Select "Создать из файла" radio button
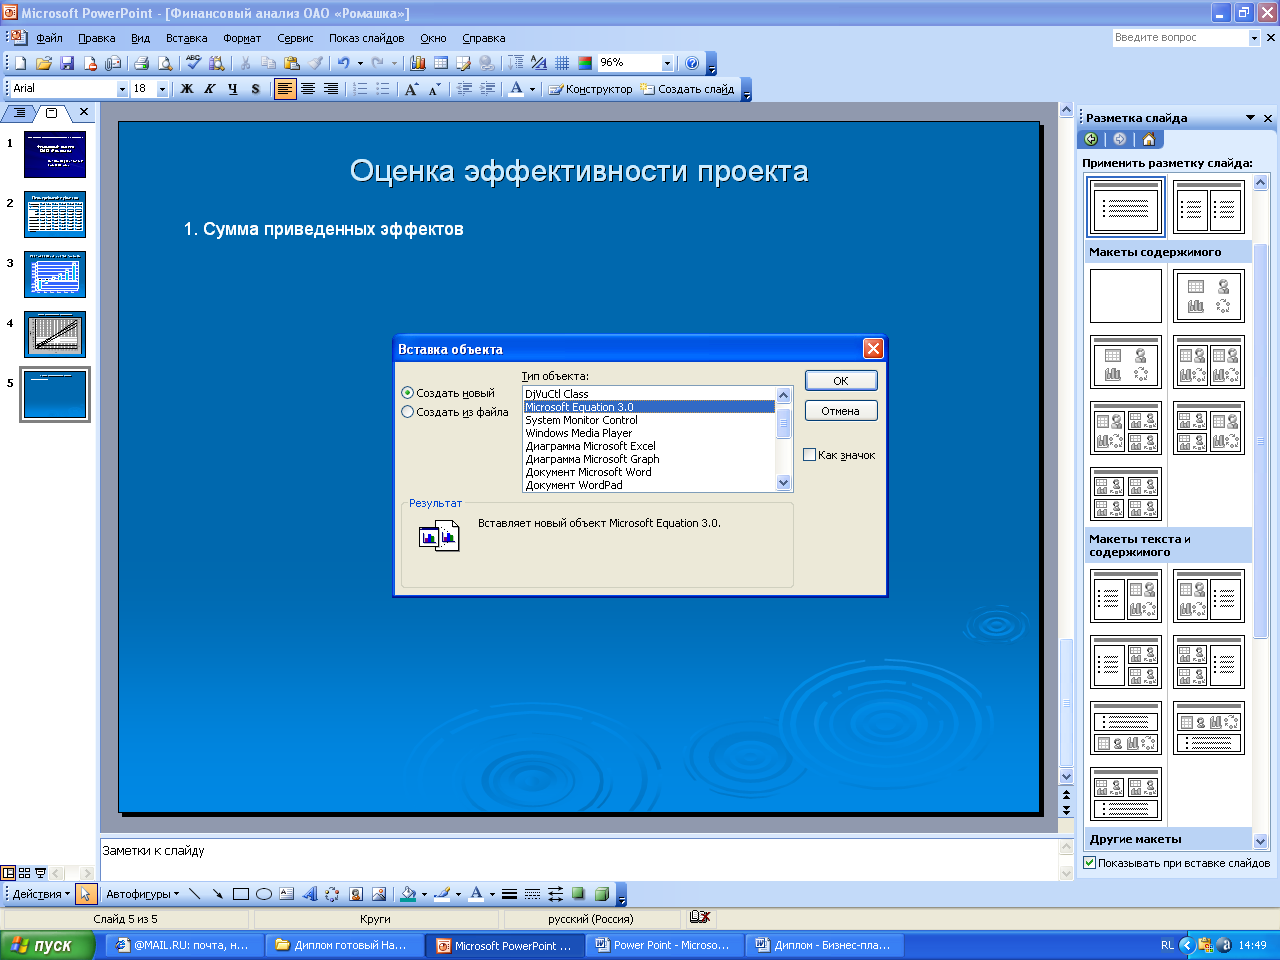Image resolution: width=1280 pixels, height=960 pixels. coord(407,412)
